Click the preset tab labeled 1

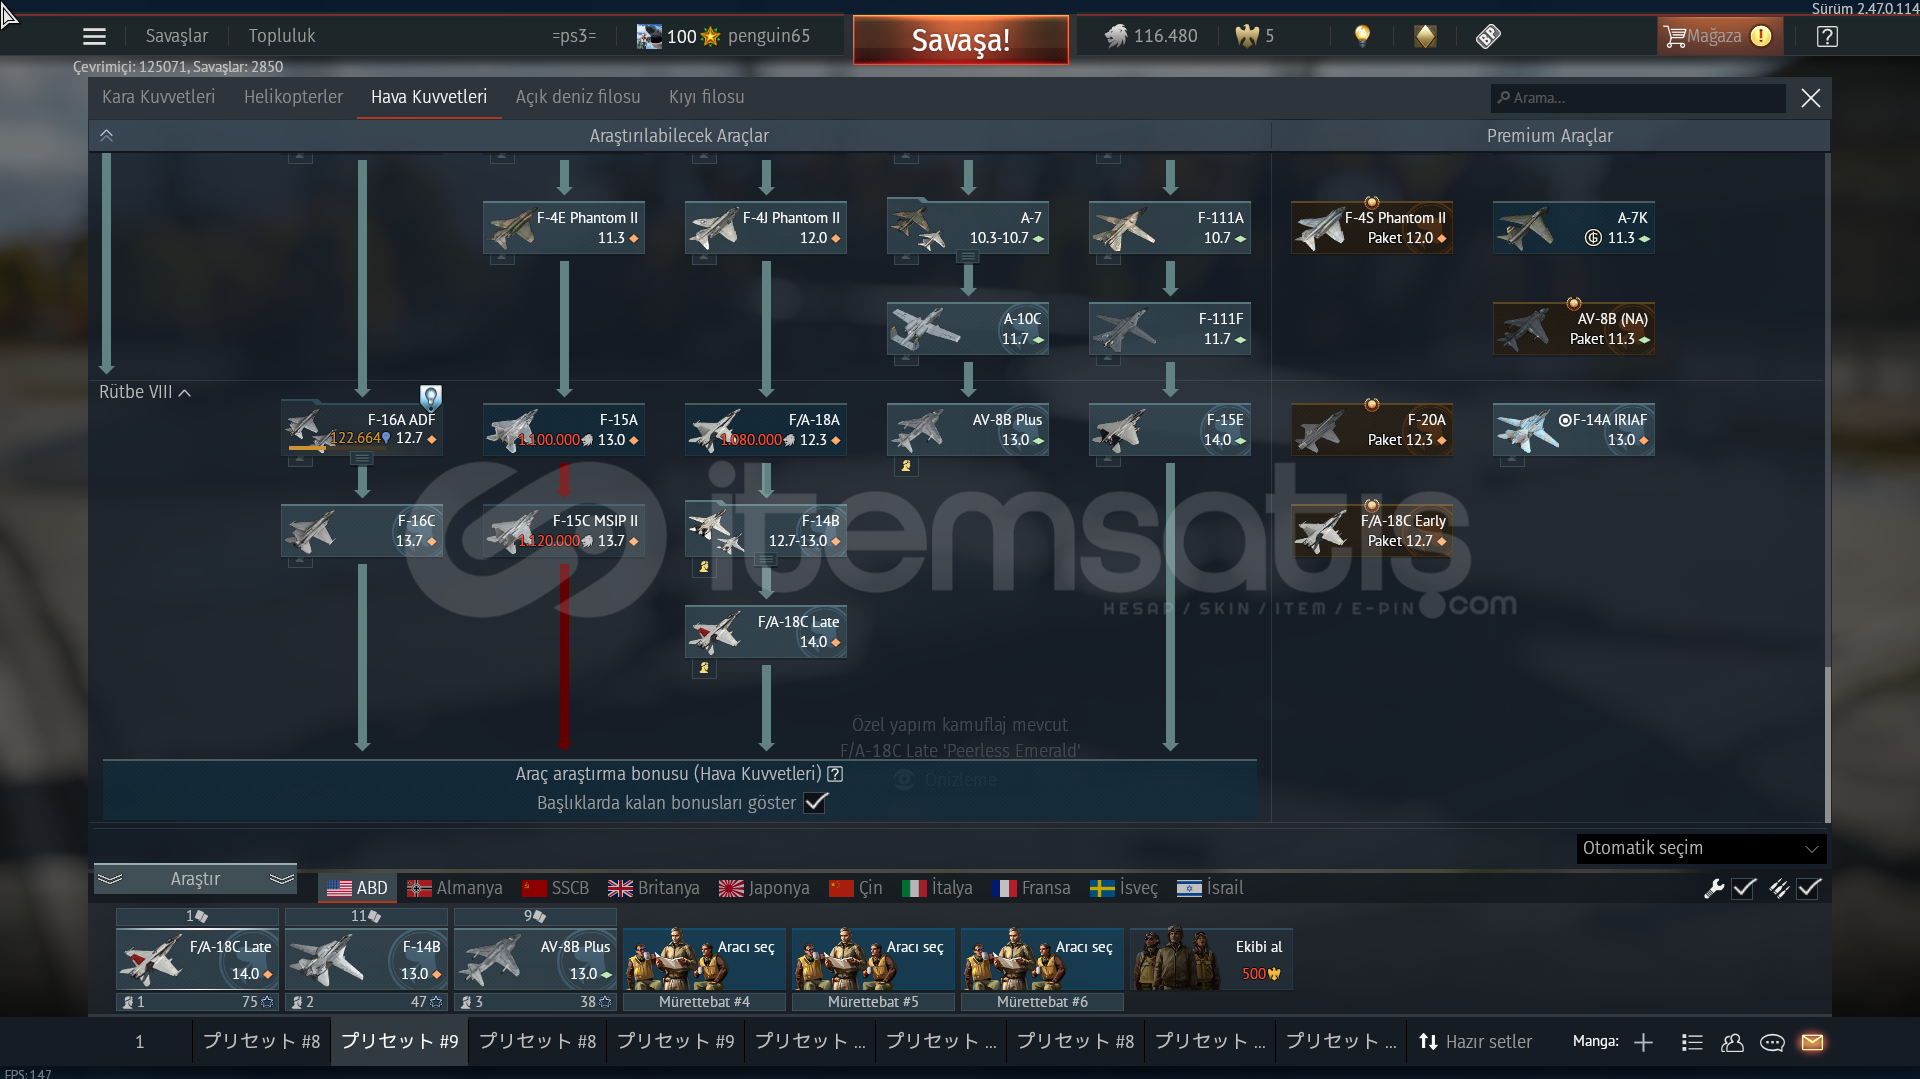pyautogui.click(x=140, y=1042)
